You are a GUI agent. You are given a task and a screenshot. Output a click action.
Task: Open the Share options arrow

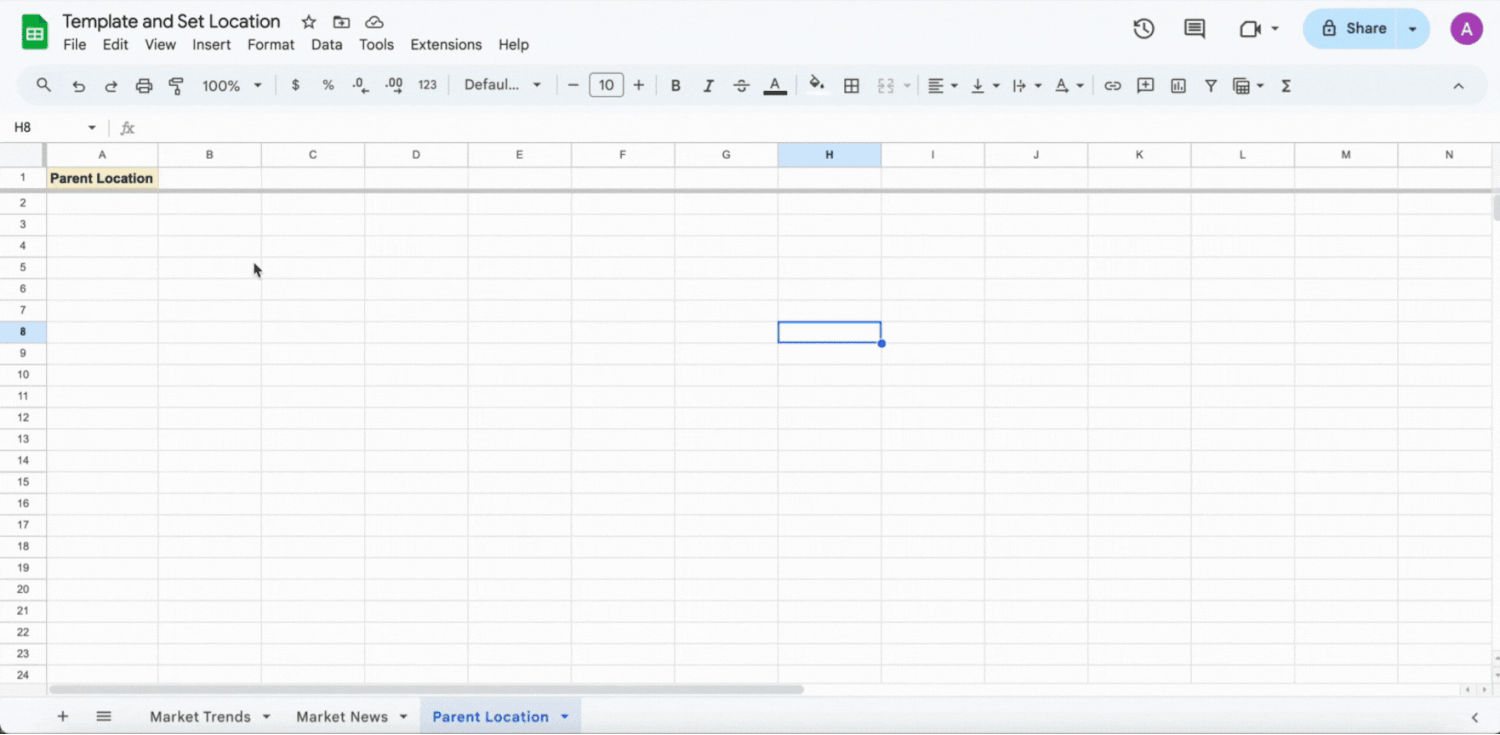pos(1413,29)
